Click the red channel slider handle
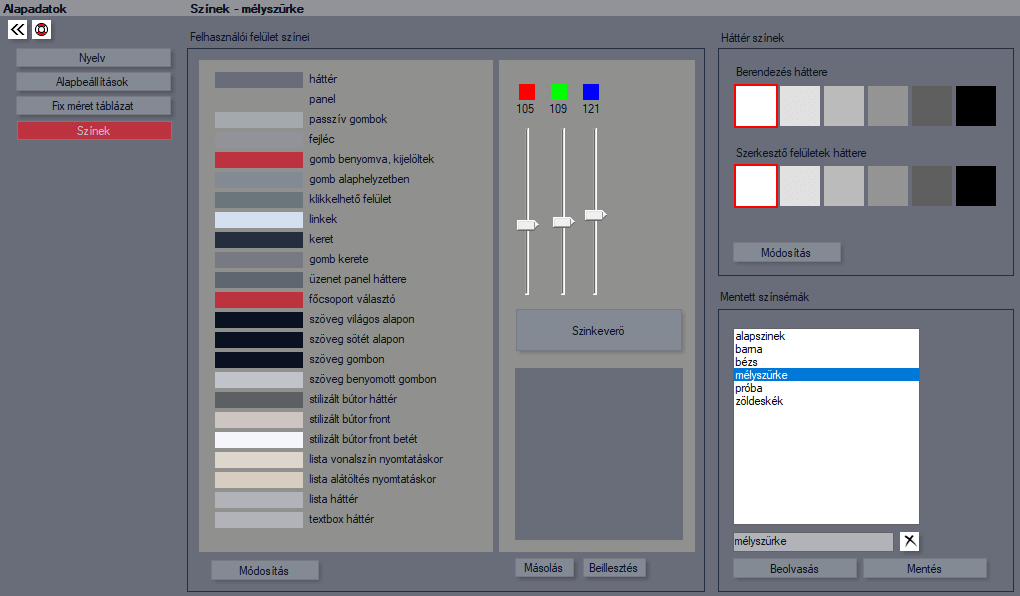Screen dimensions: 1020x596 pyautogui.click(x=527, y=226)
